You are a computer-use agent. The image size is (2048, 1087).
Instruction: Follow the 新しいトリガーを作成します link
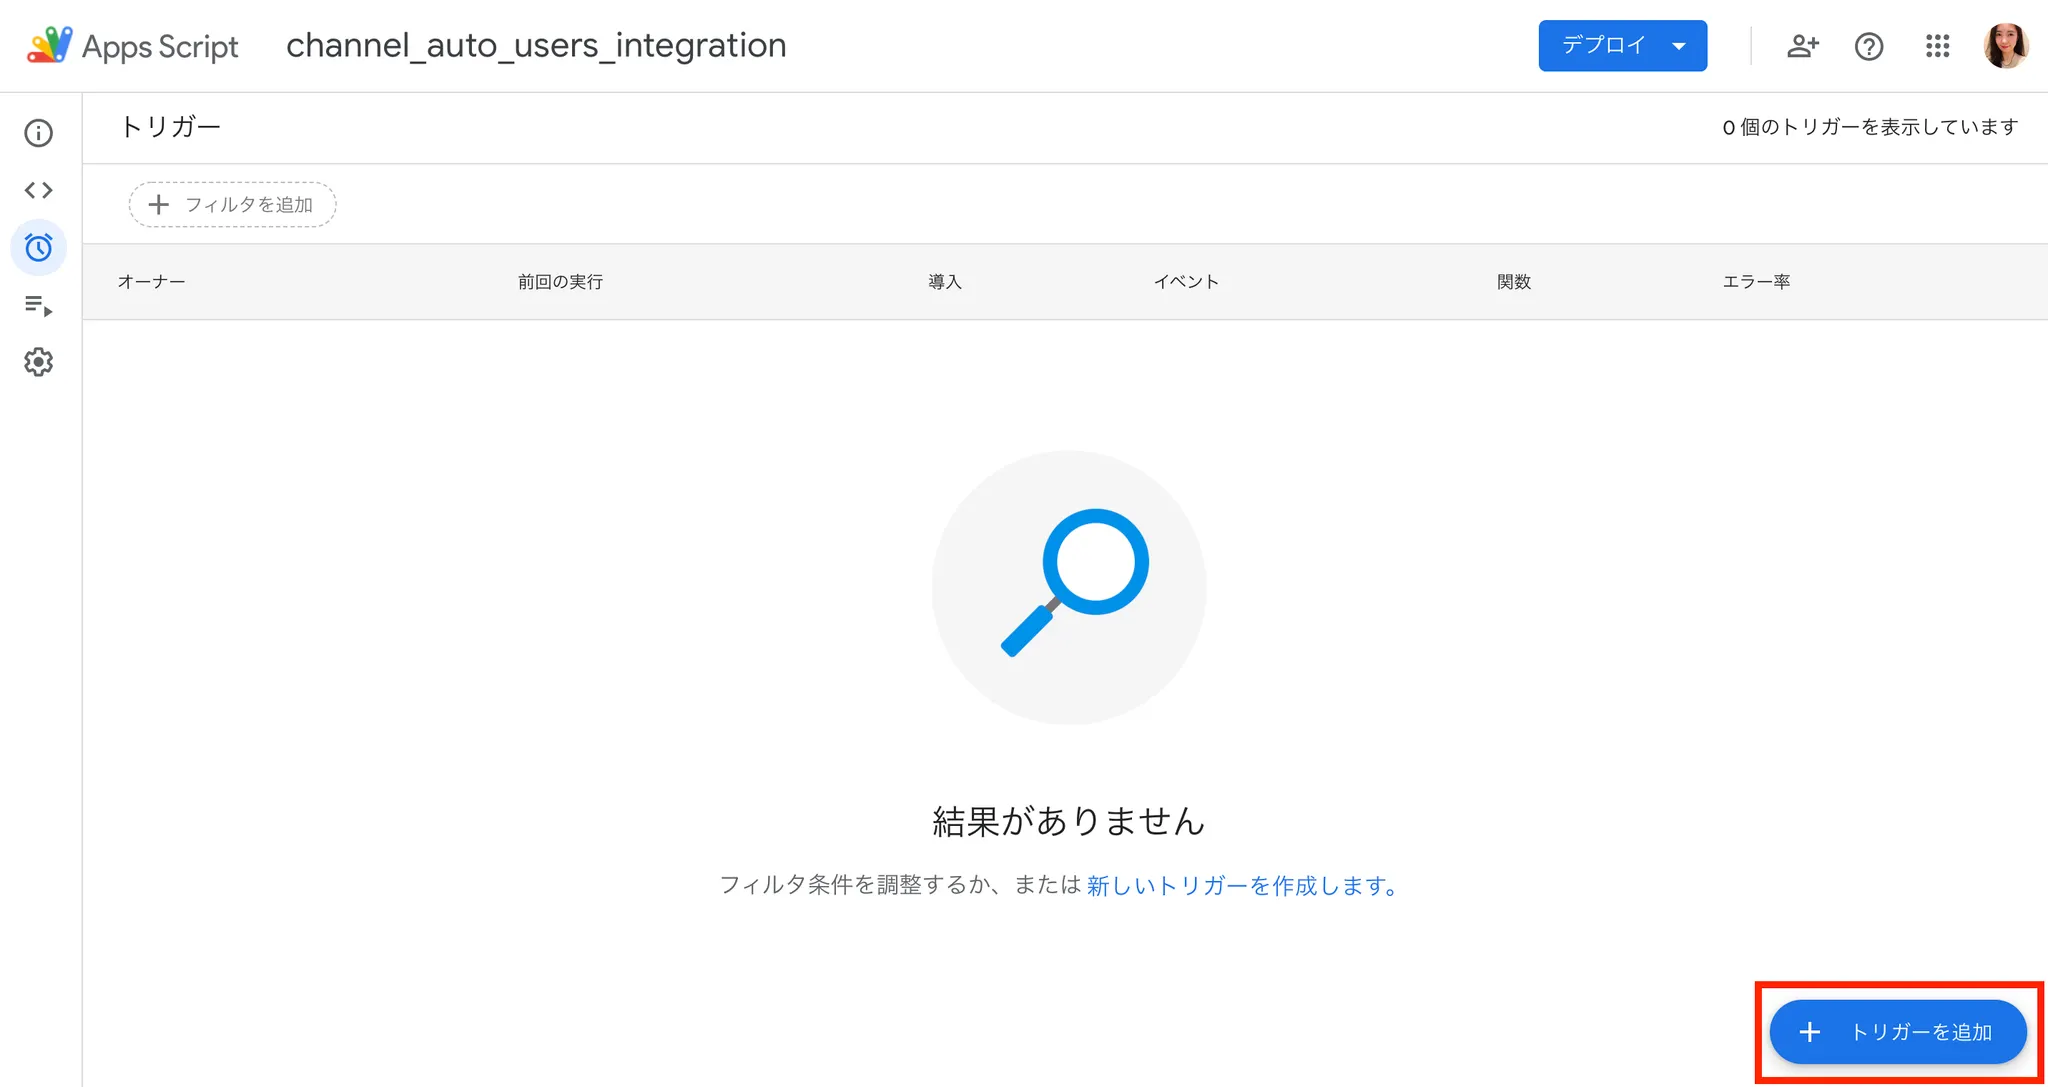pos(1241,885)
